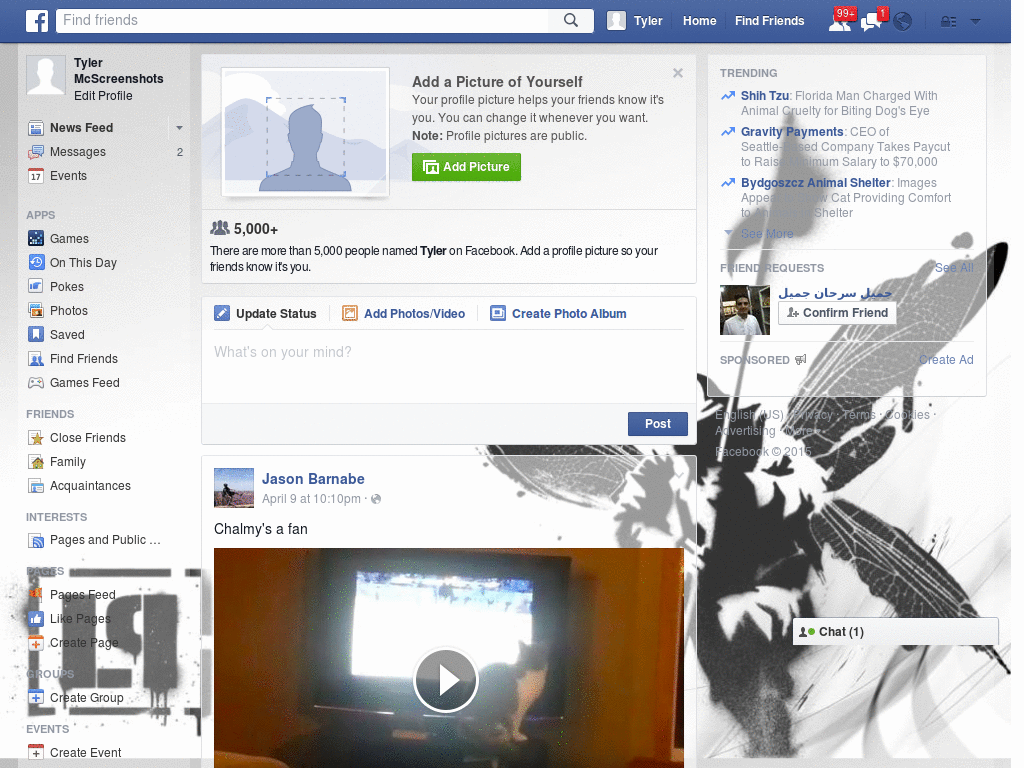Open Tyler profile in top bar

(635, 21)
